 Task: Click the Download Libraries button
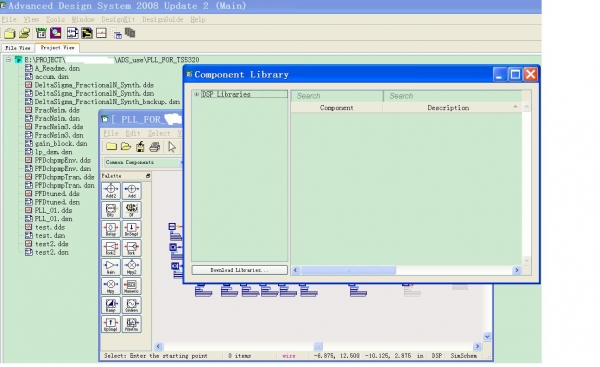[240, 270]
